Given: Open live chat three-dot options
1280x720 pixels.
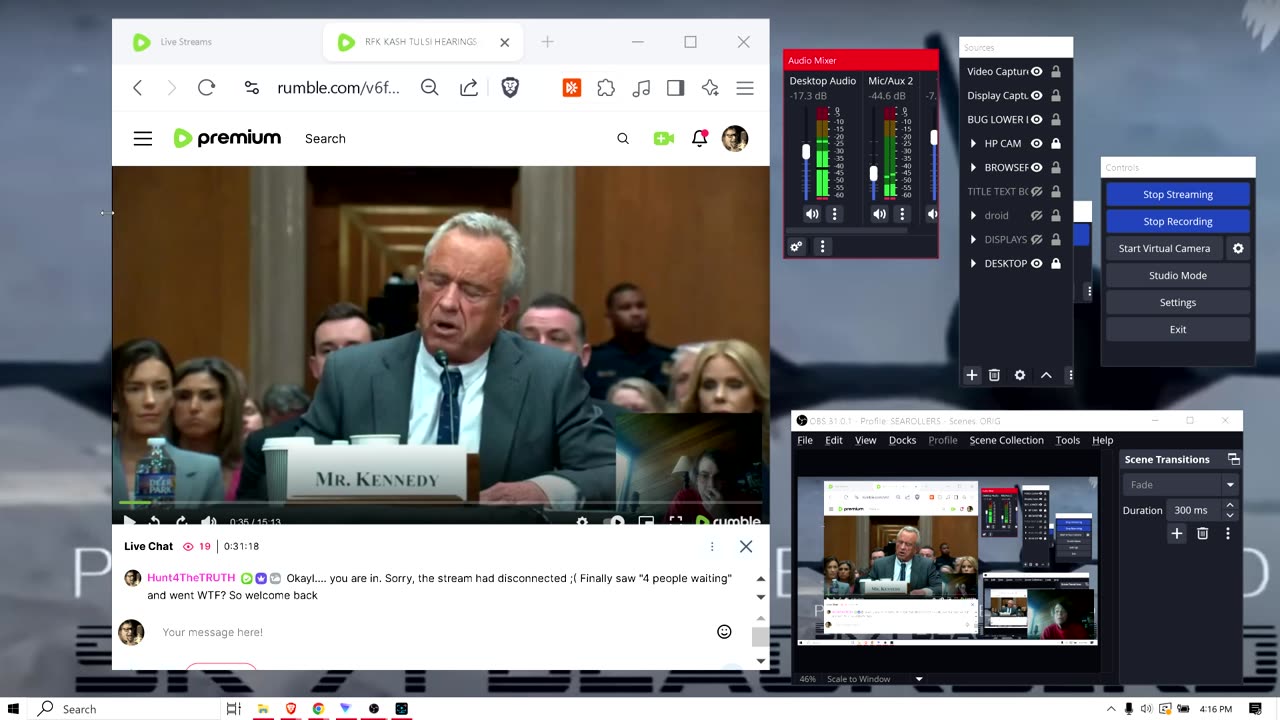Looking at the screenshot, I should pyautogui.click(x=712, y=546).
